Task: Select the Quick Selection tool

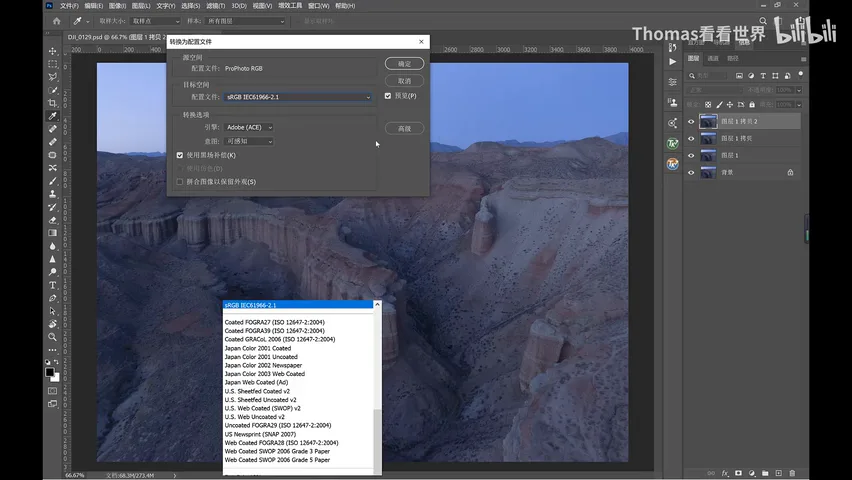Action: point(53,90)
